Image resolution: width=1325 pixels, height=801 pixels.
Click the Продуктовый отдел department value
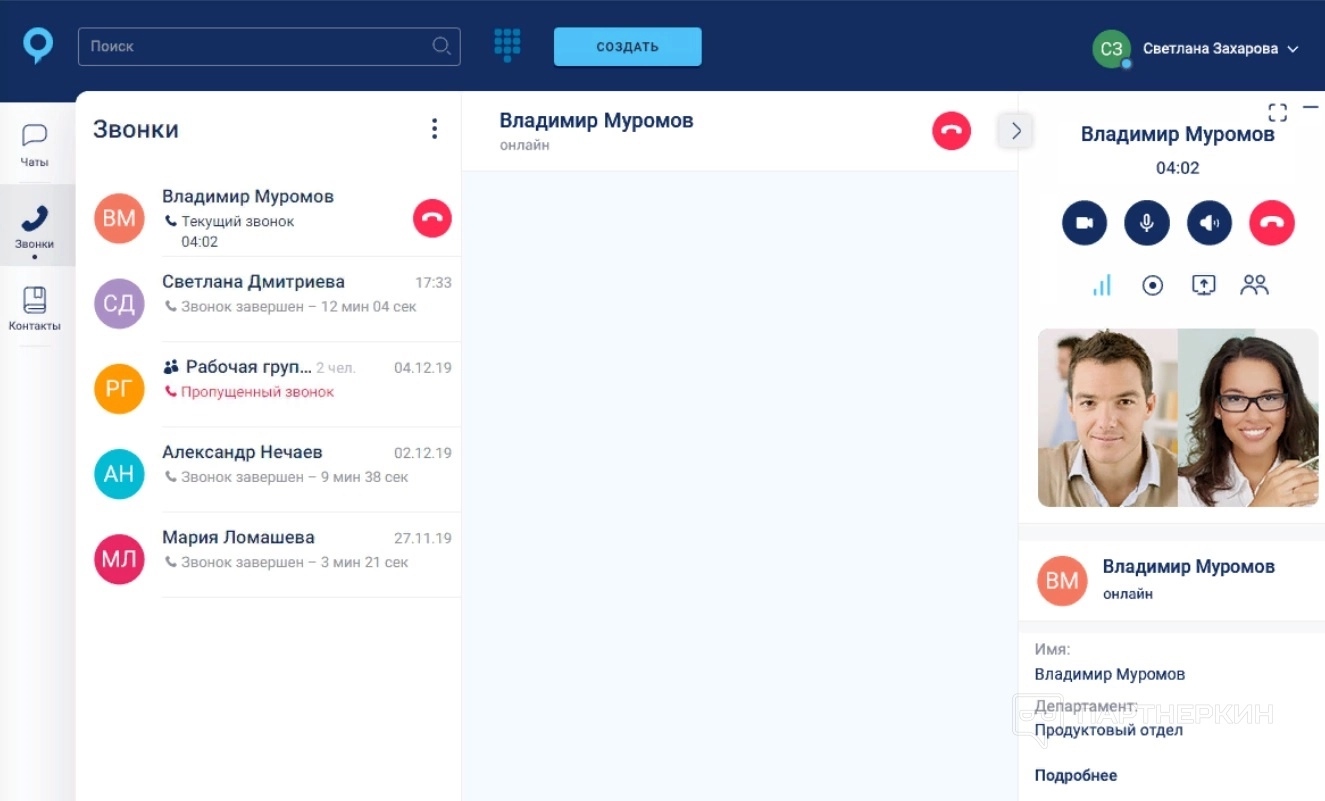pos(1109,730)
